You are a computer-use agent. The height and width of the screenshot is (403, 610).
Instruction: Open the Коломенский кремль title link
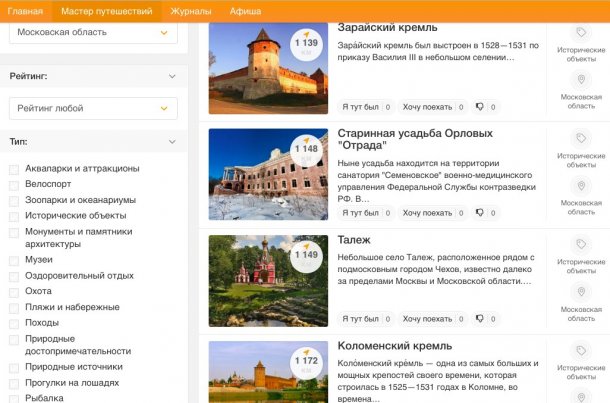(x=395, y=346)
